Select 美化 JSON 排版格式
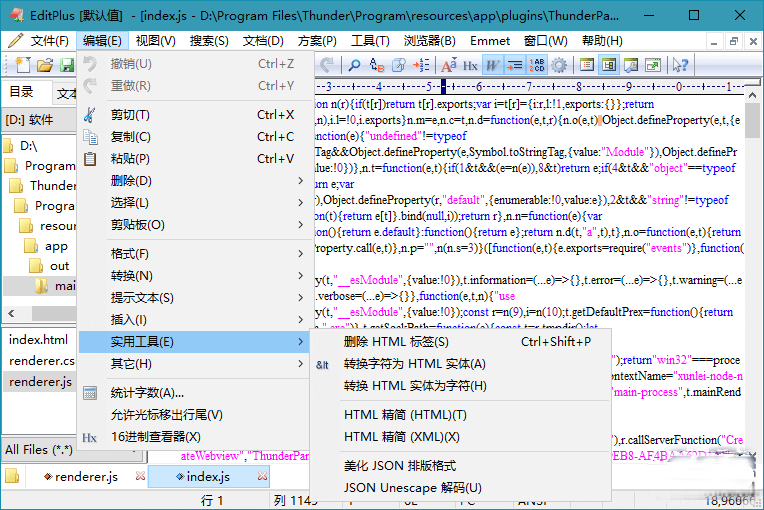Image resolution: width=764 pixels, height=510 pixels. tap(460, 466)
